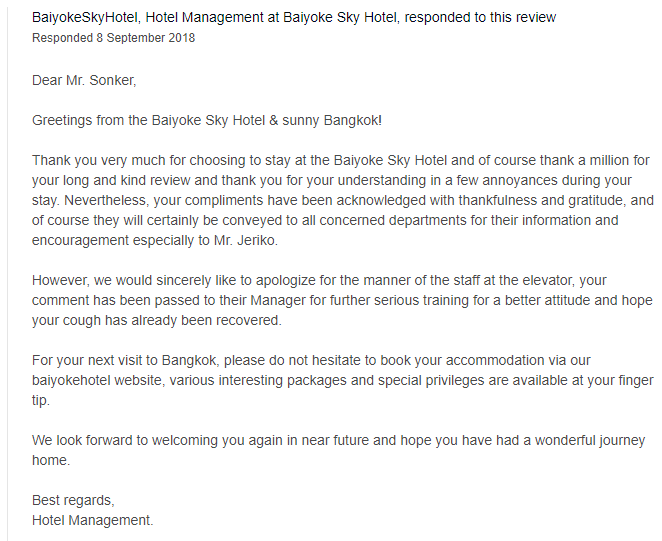Click the 'Hotel Management.' signature

[93, 520]
